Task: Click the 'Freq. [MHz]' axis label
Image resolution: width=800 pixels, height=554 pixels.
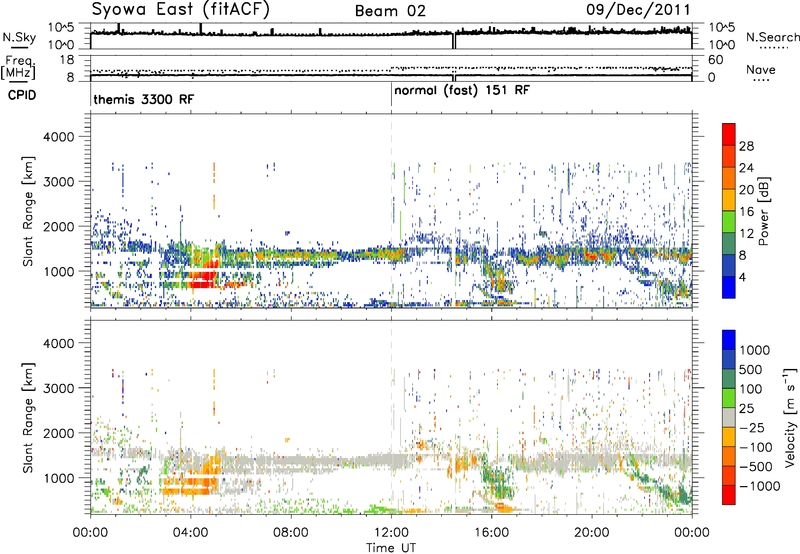Action: pyautogui.click(x=18, y=68)
